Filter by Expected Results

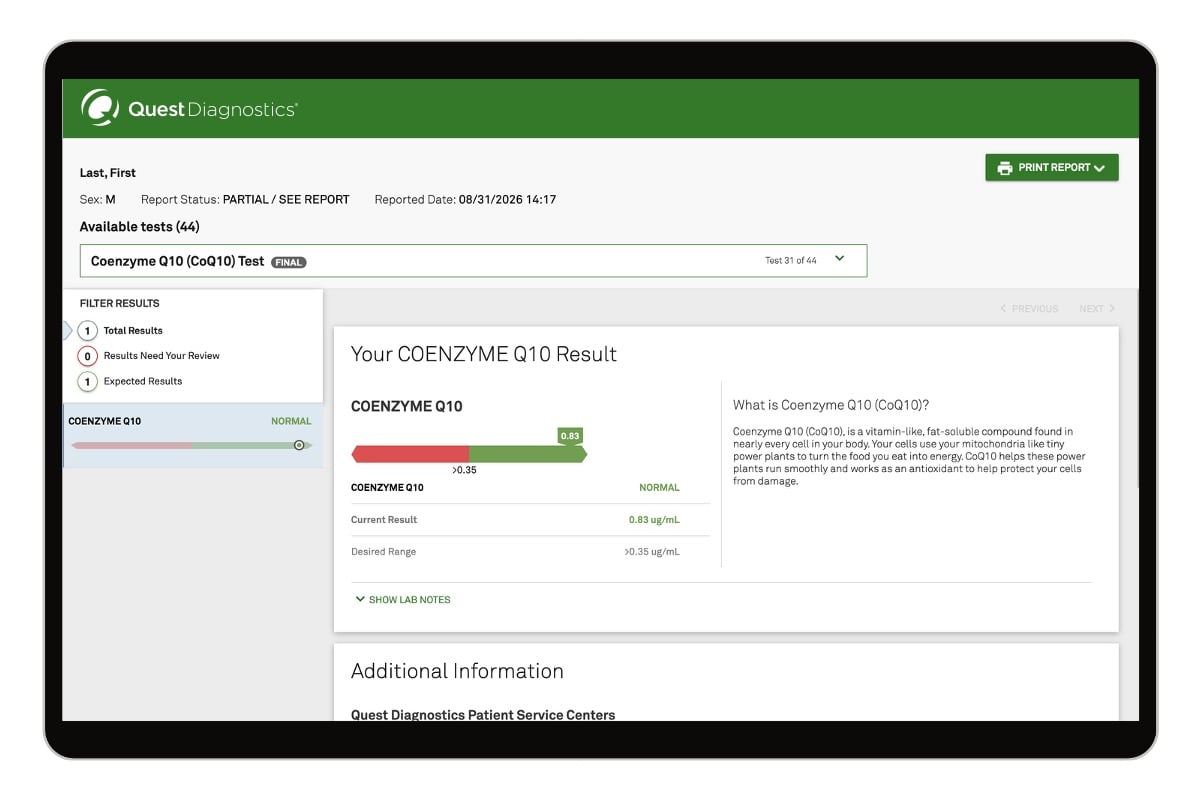(130, 381)
